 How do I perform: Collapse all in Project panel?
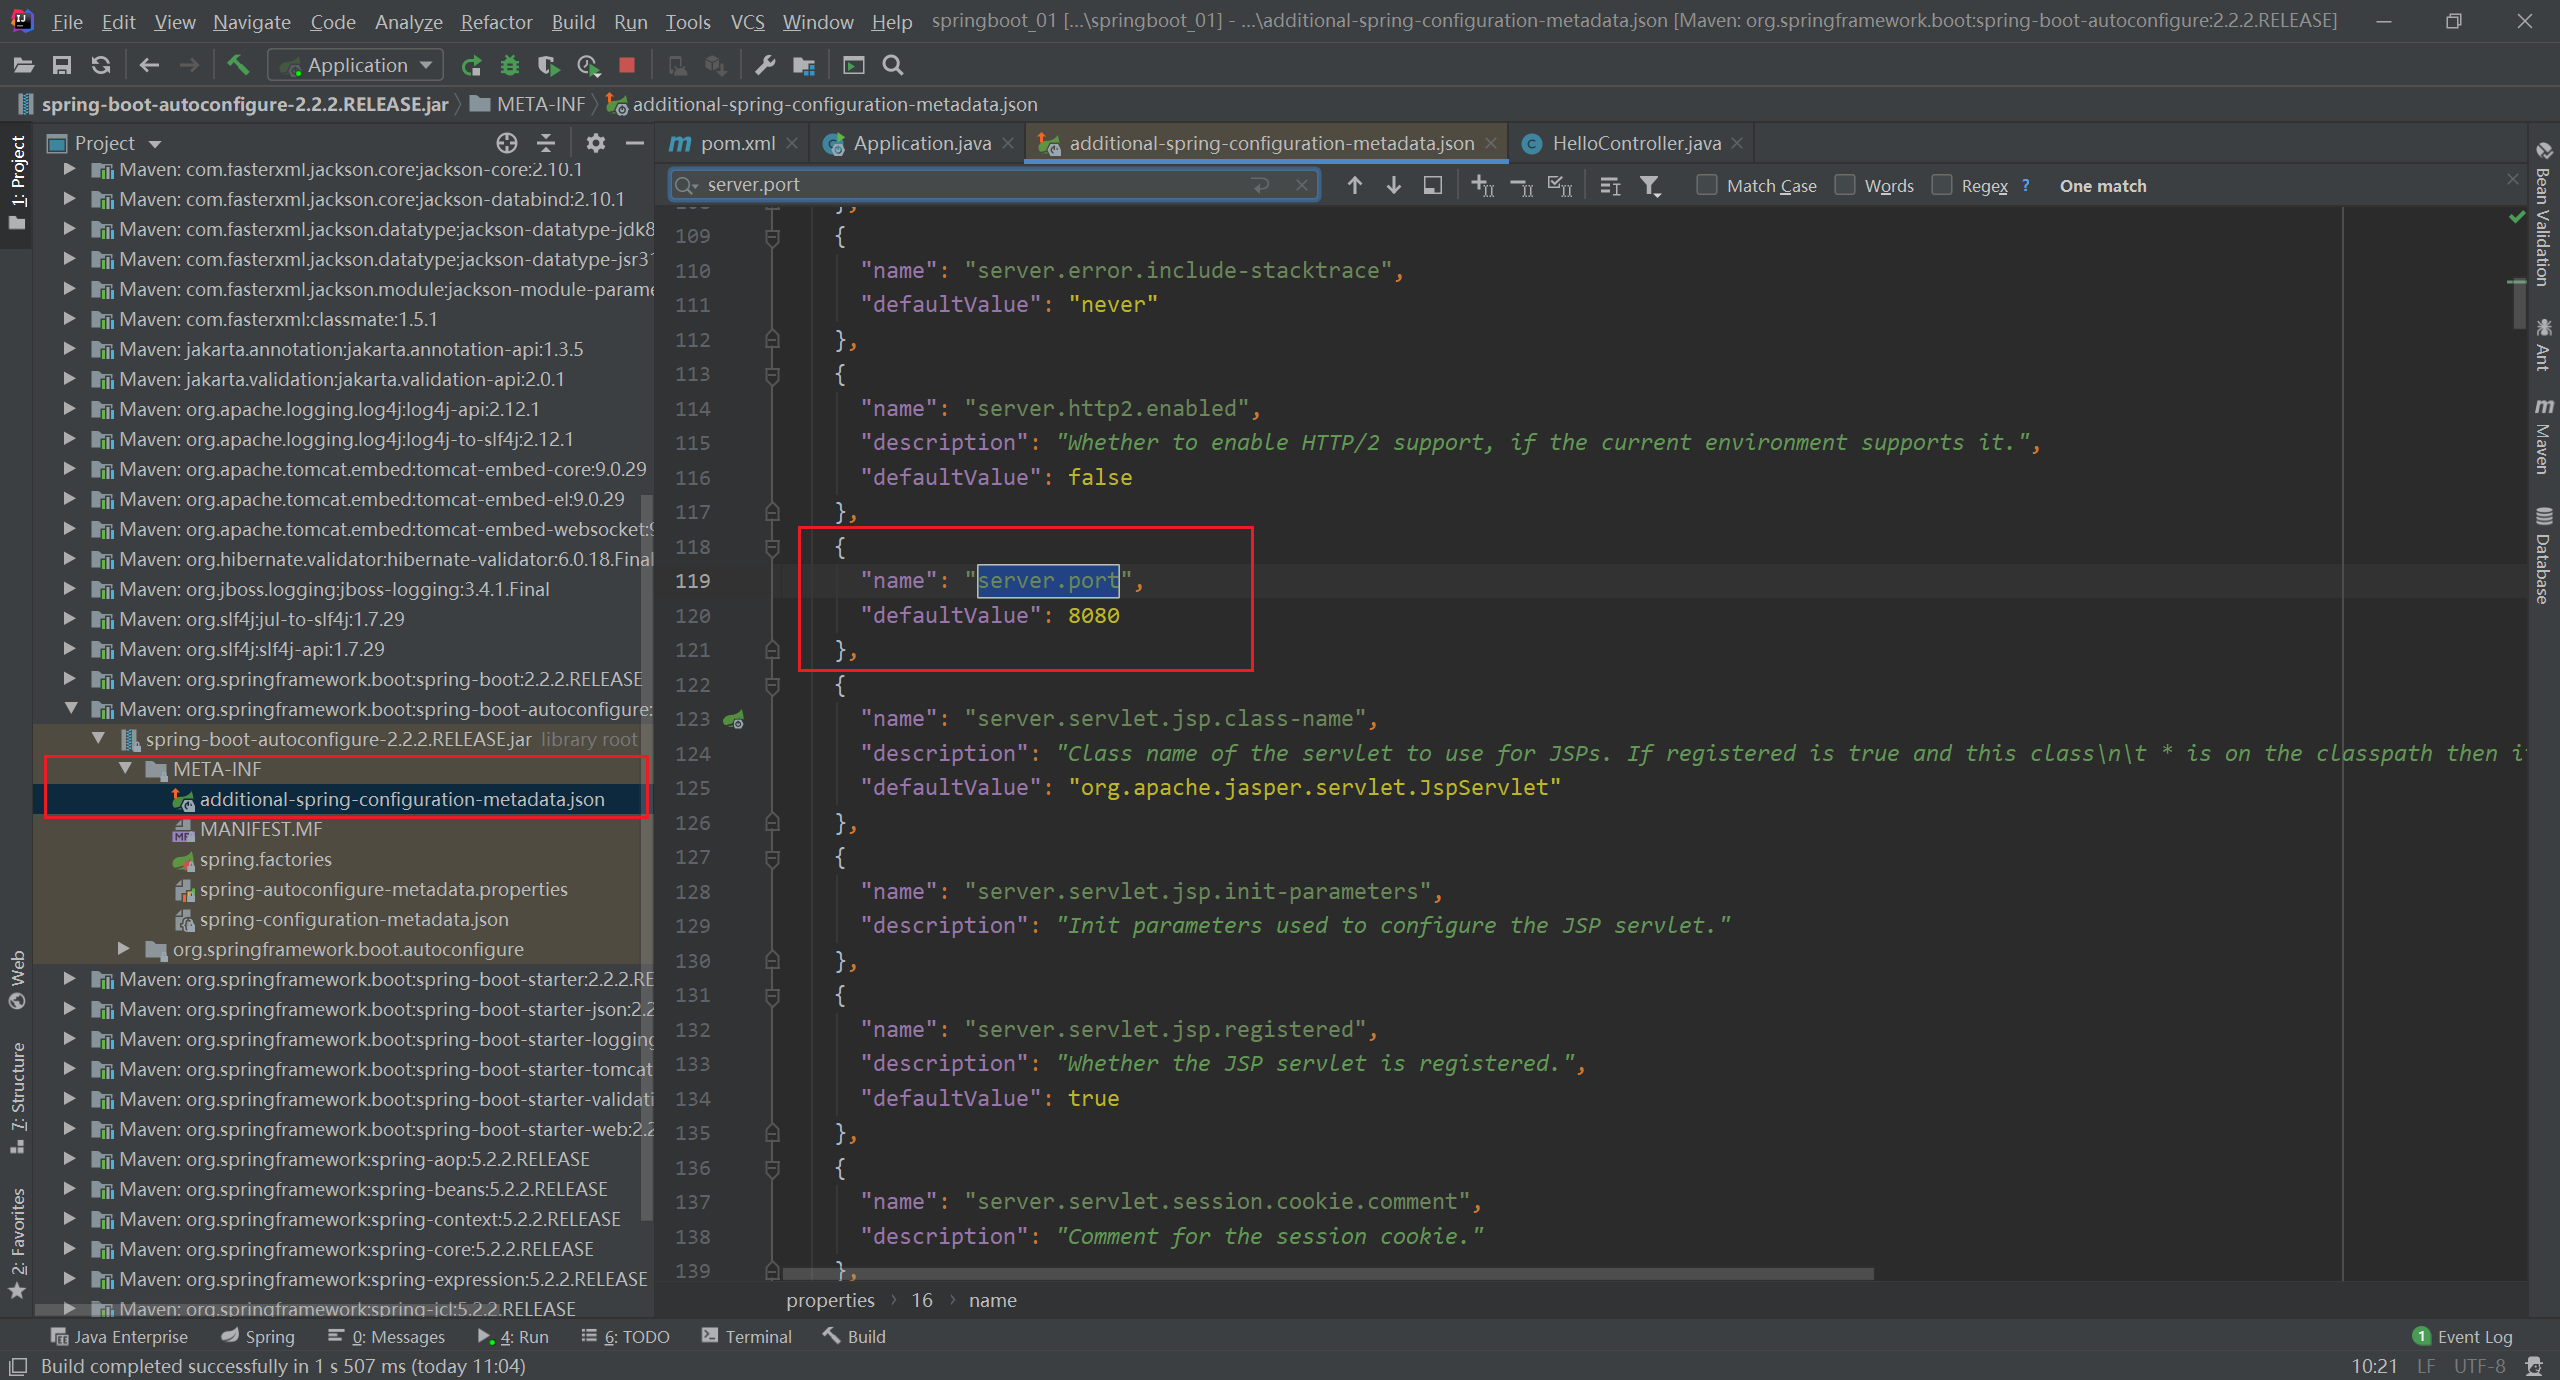pos(546,143)
